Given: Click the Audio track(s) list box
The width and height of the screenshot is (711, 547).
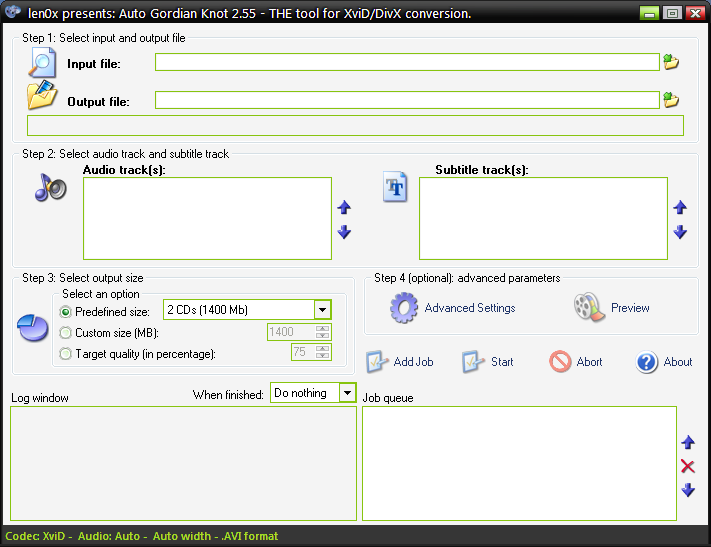Looking at the screenshot, I should [207, 218].
